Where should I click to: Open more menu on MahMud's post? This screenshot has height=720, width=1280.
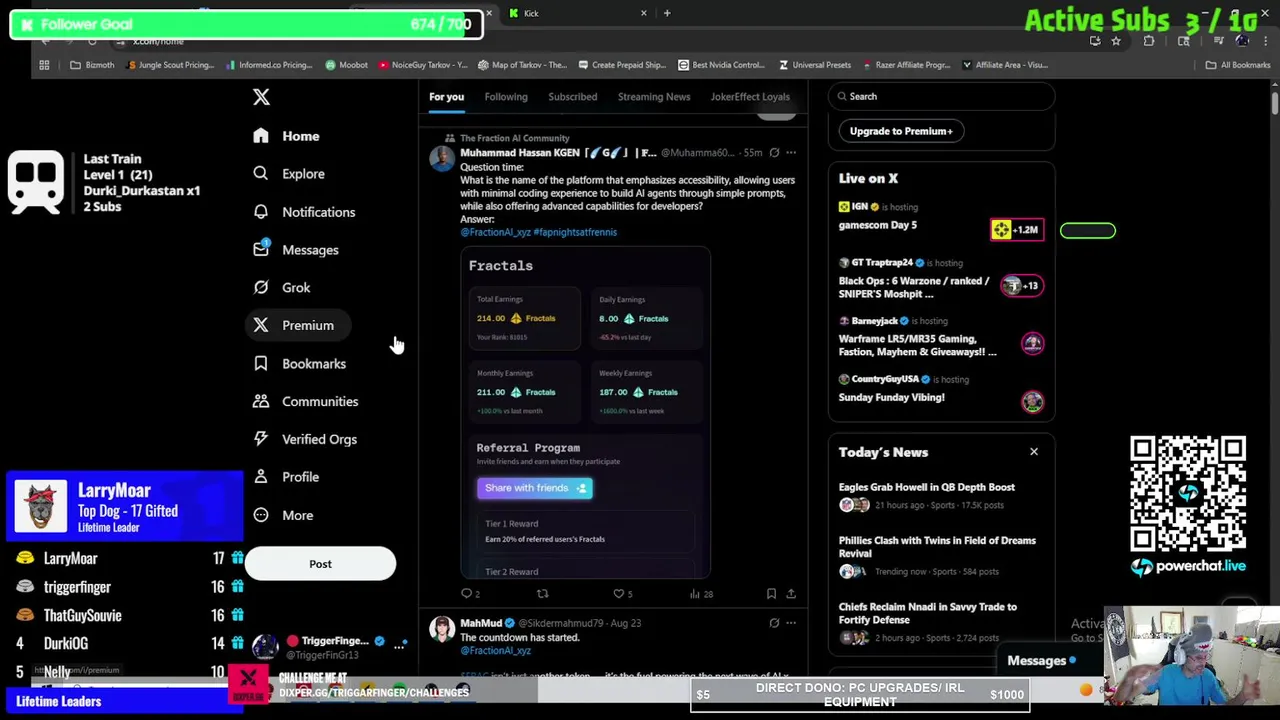(791, 623)
